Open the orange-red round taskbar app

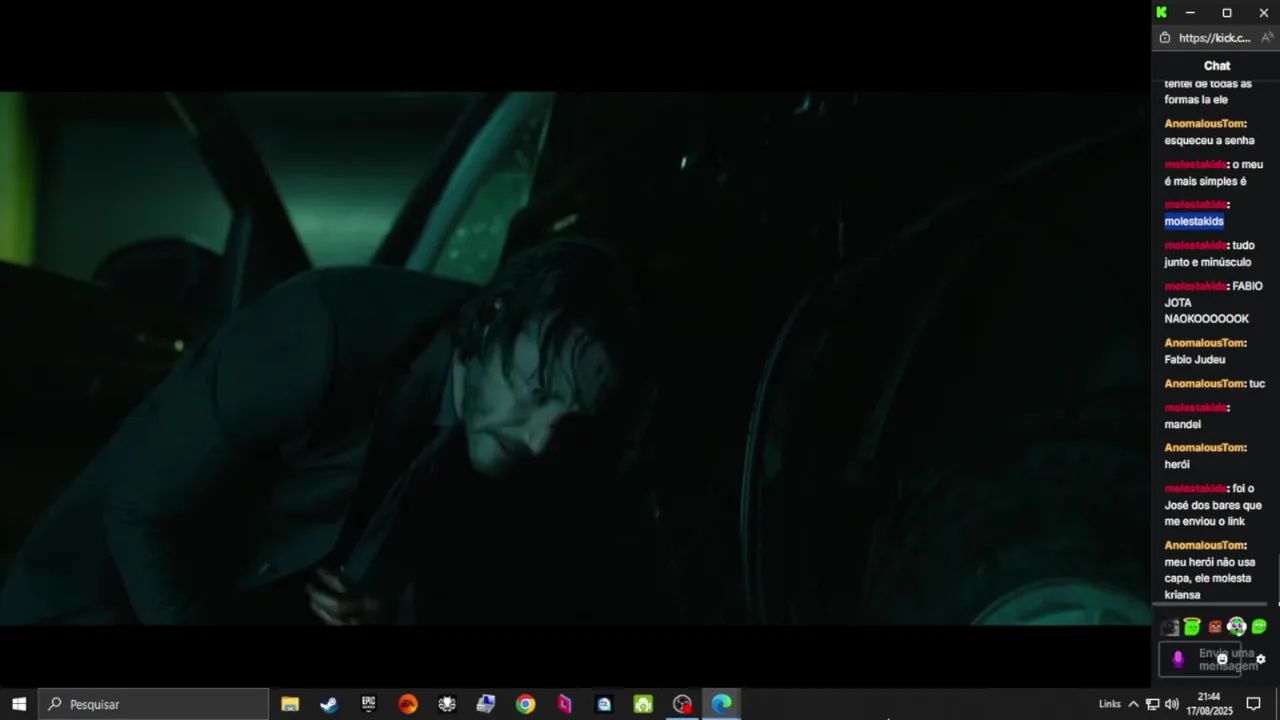408,704
